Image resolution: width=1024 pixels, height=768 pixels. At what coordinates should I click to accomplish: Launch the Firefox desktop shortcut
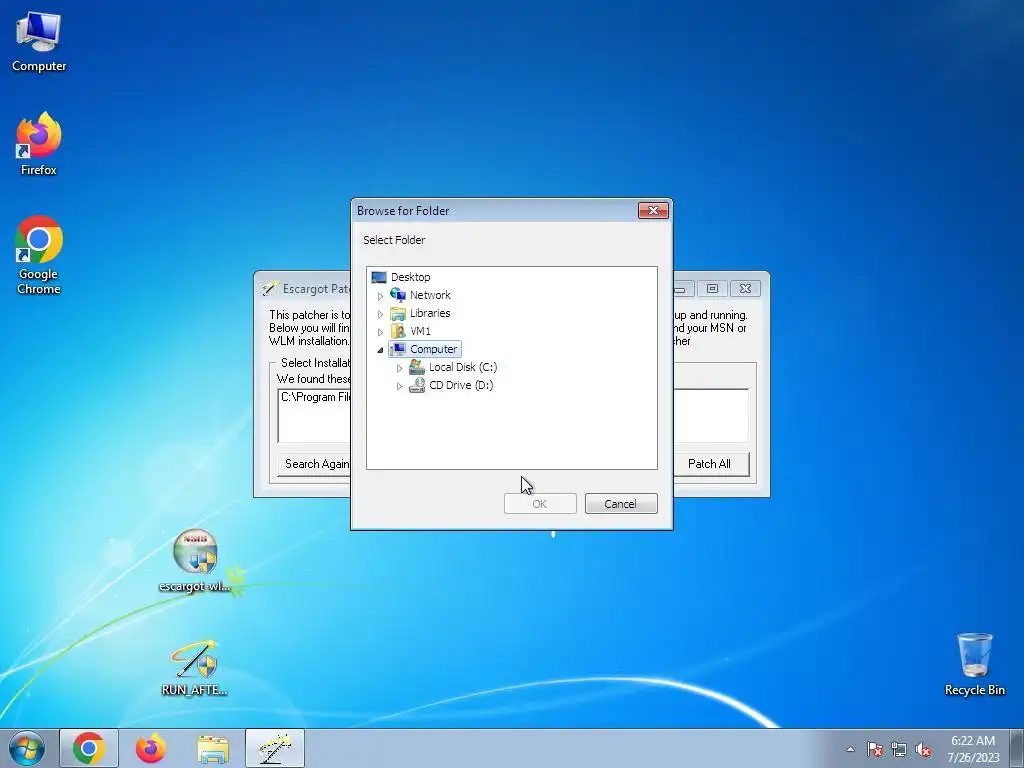39,144
